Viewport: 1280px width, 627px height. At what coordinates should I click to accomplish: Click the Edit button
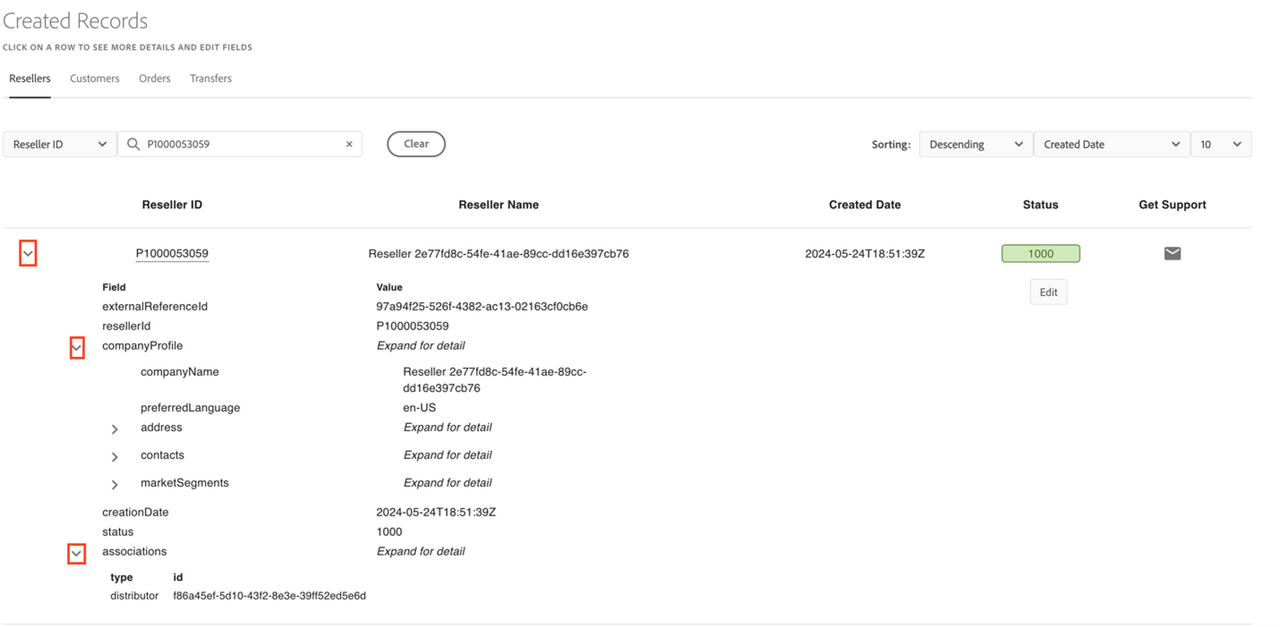tap(1048, 292)
